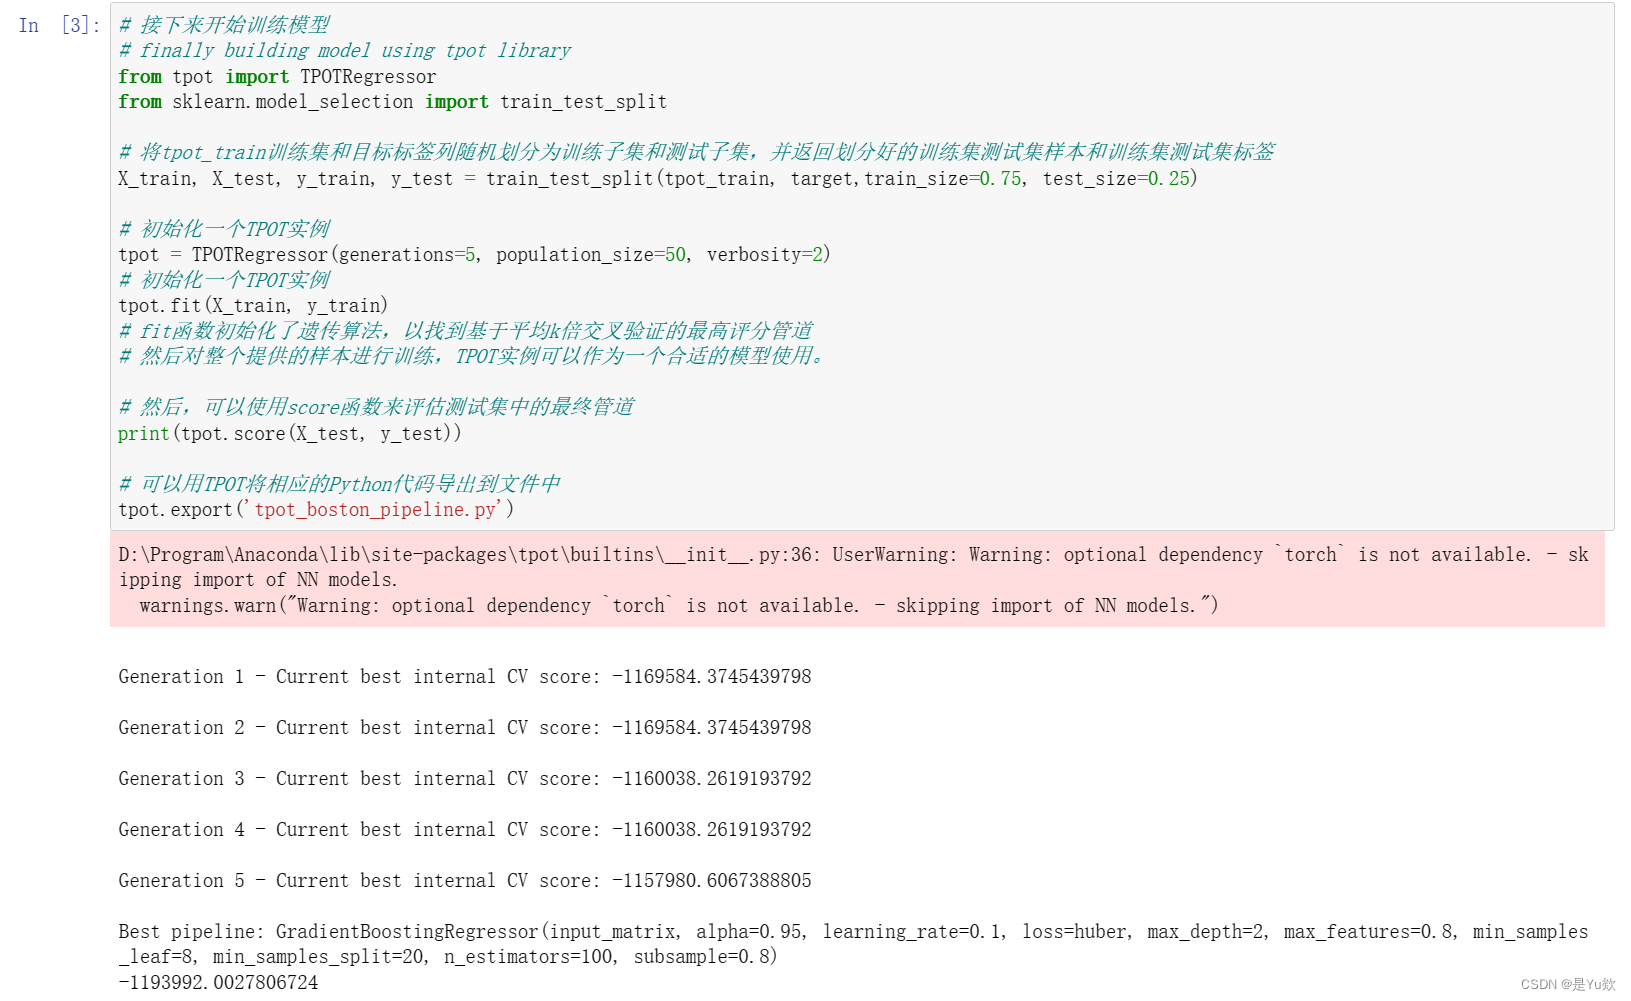Click the Best pipeline GradientBoostingRegressor line
The width and height of the screenshot is (1631, 1001).
pos(853,944)
